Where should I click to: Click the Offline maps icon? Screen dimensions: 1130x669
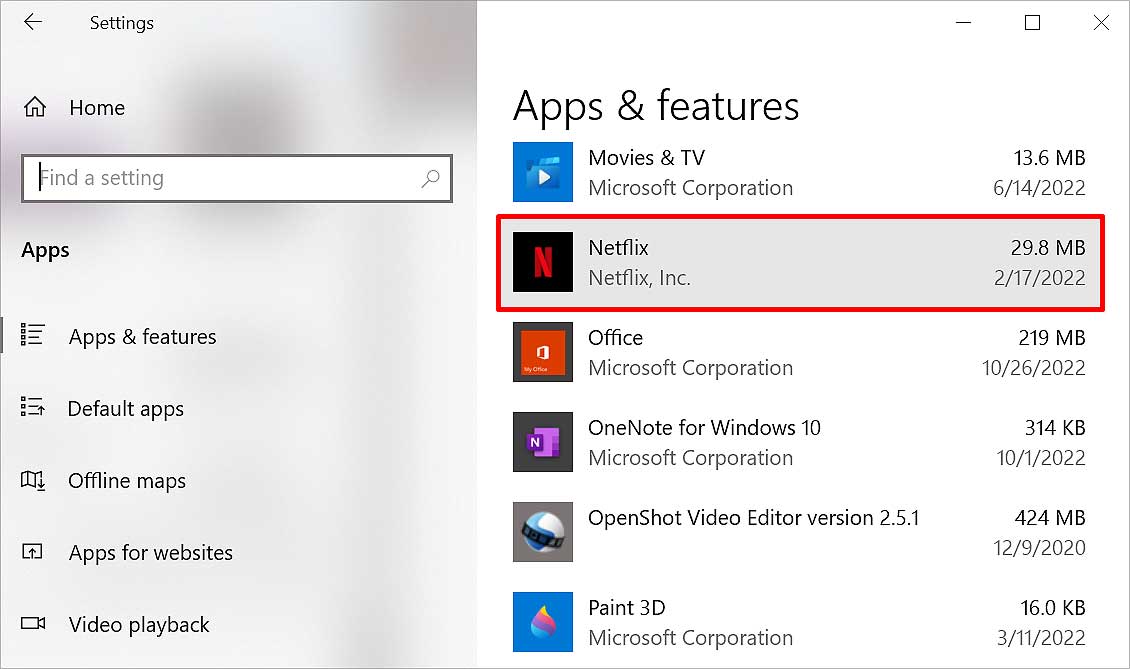click(x=33, y=480)
